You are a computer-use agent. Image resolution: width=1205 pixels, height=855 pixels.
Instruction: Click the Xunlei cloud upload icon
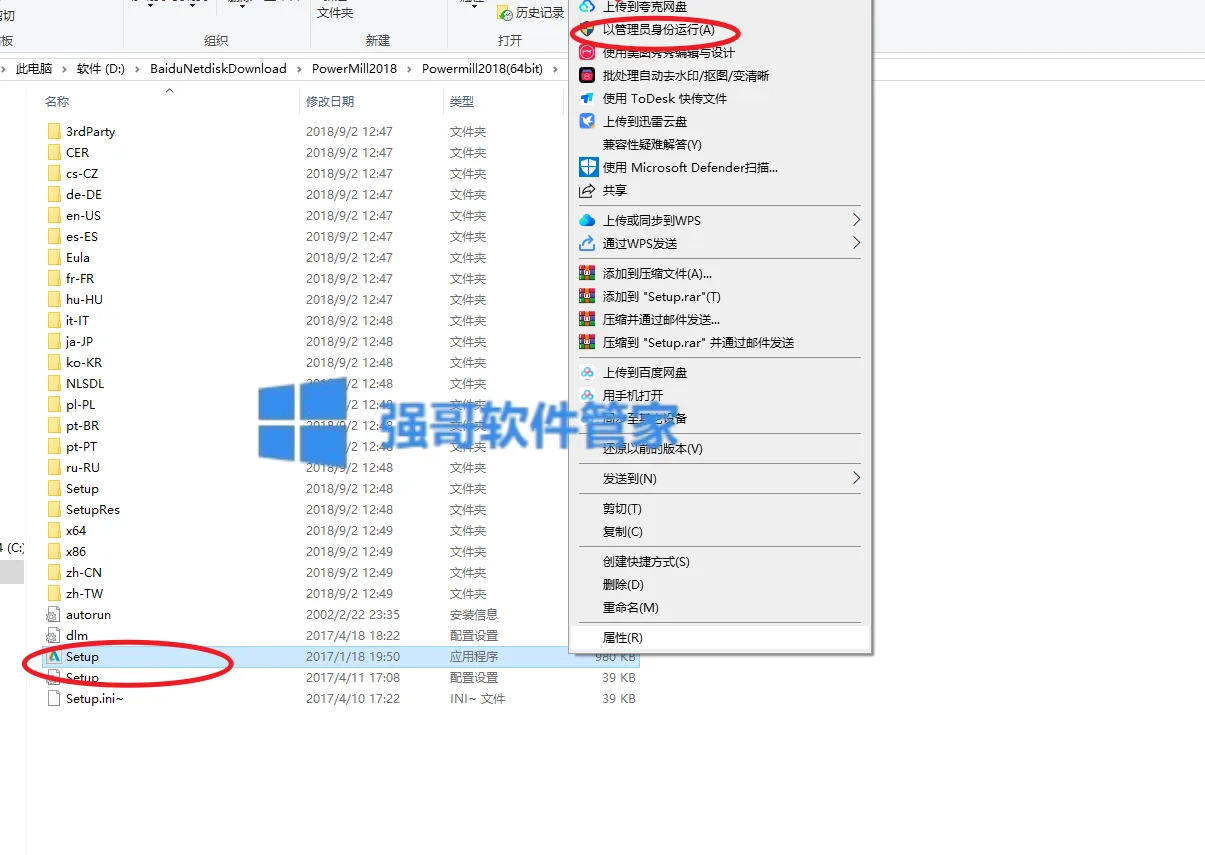(x=587, y=121)
